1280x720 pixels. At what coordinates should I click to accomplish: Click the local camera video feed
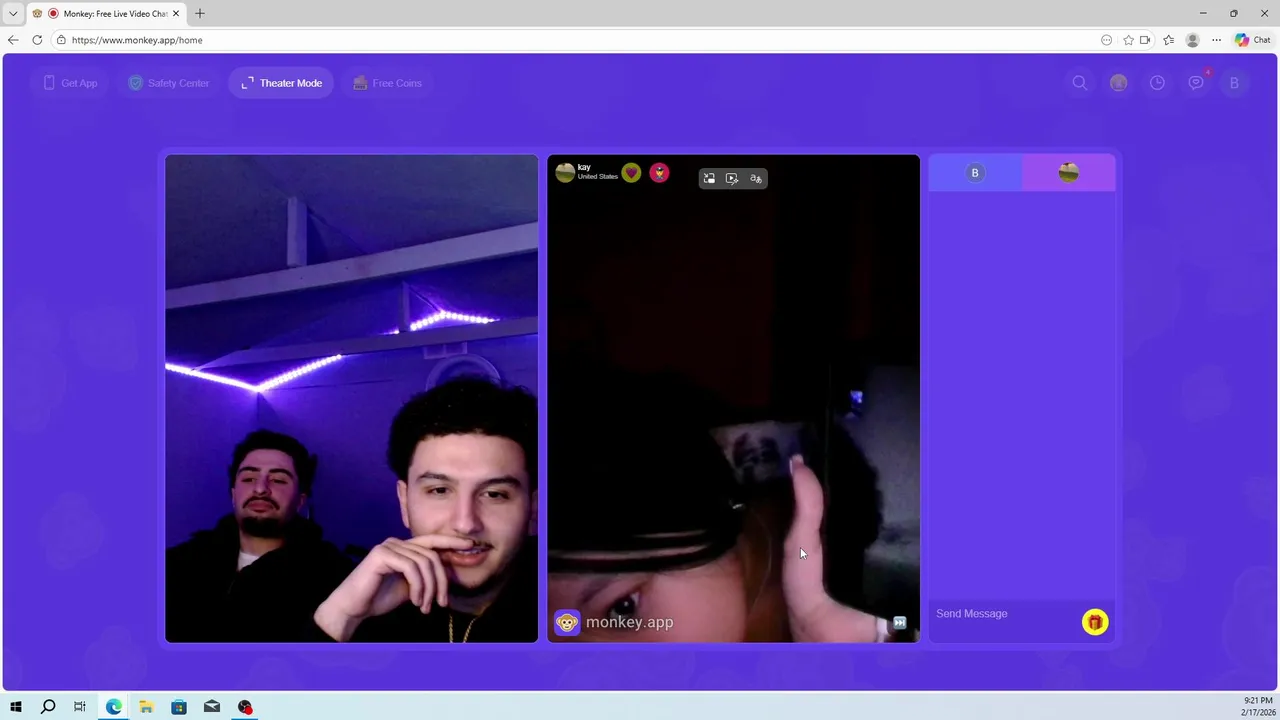click(x=351, y=398)
